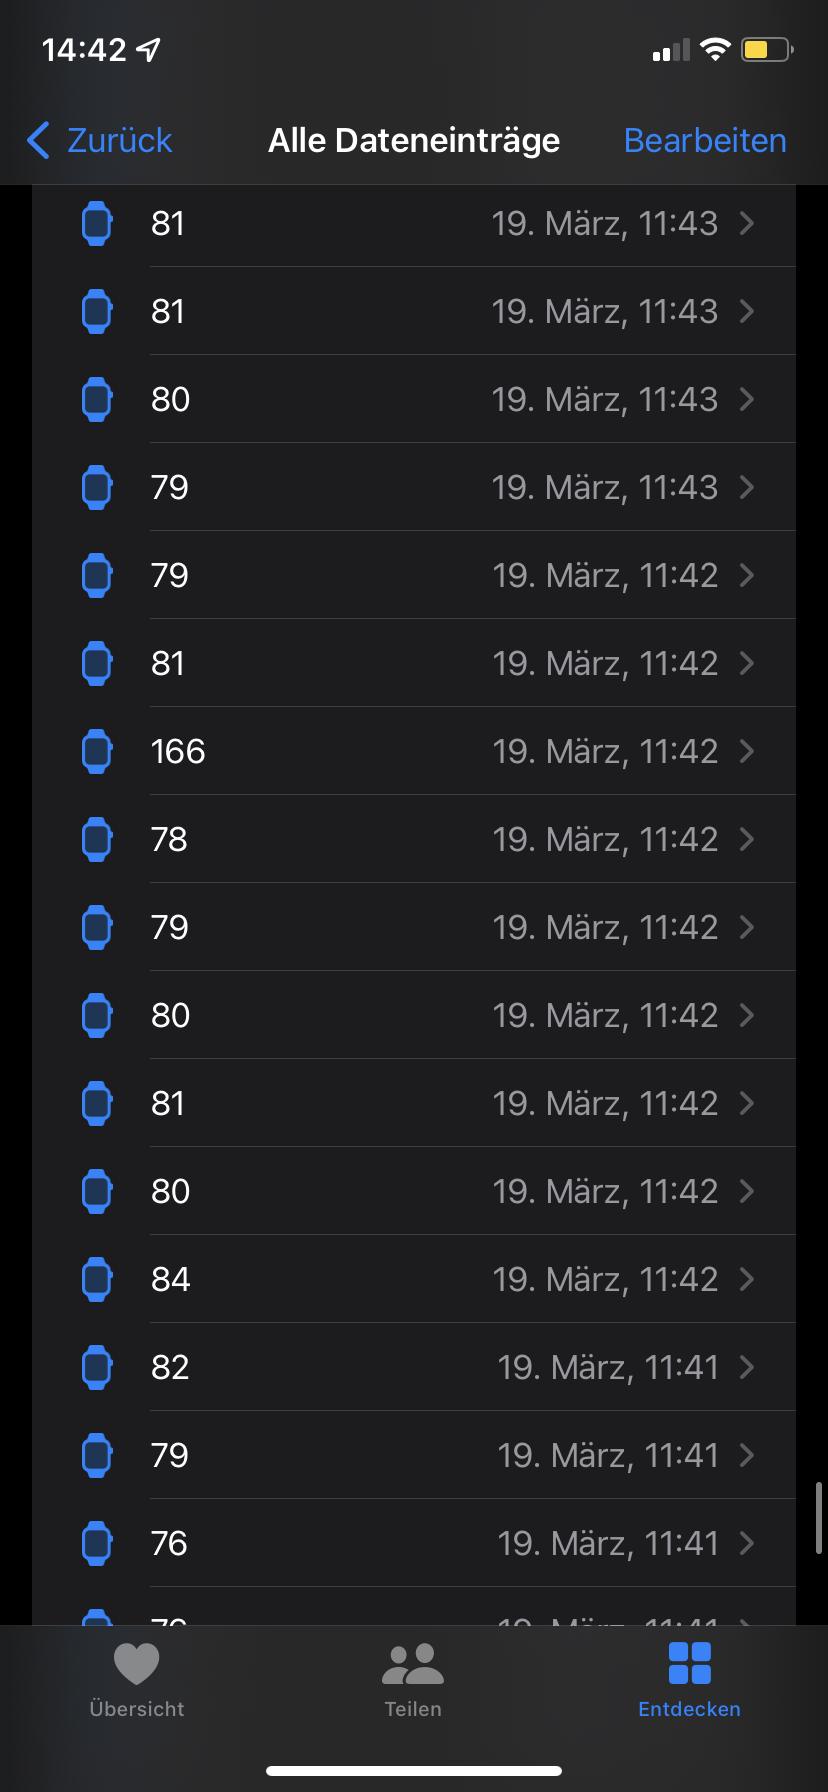Tap the watch icon next to 84

[97, 1279]
